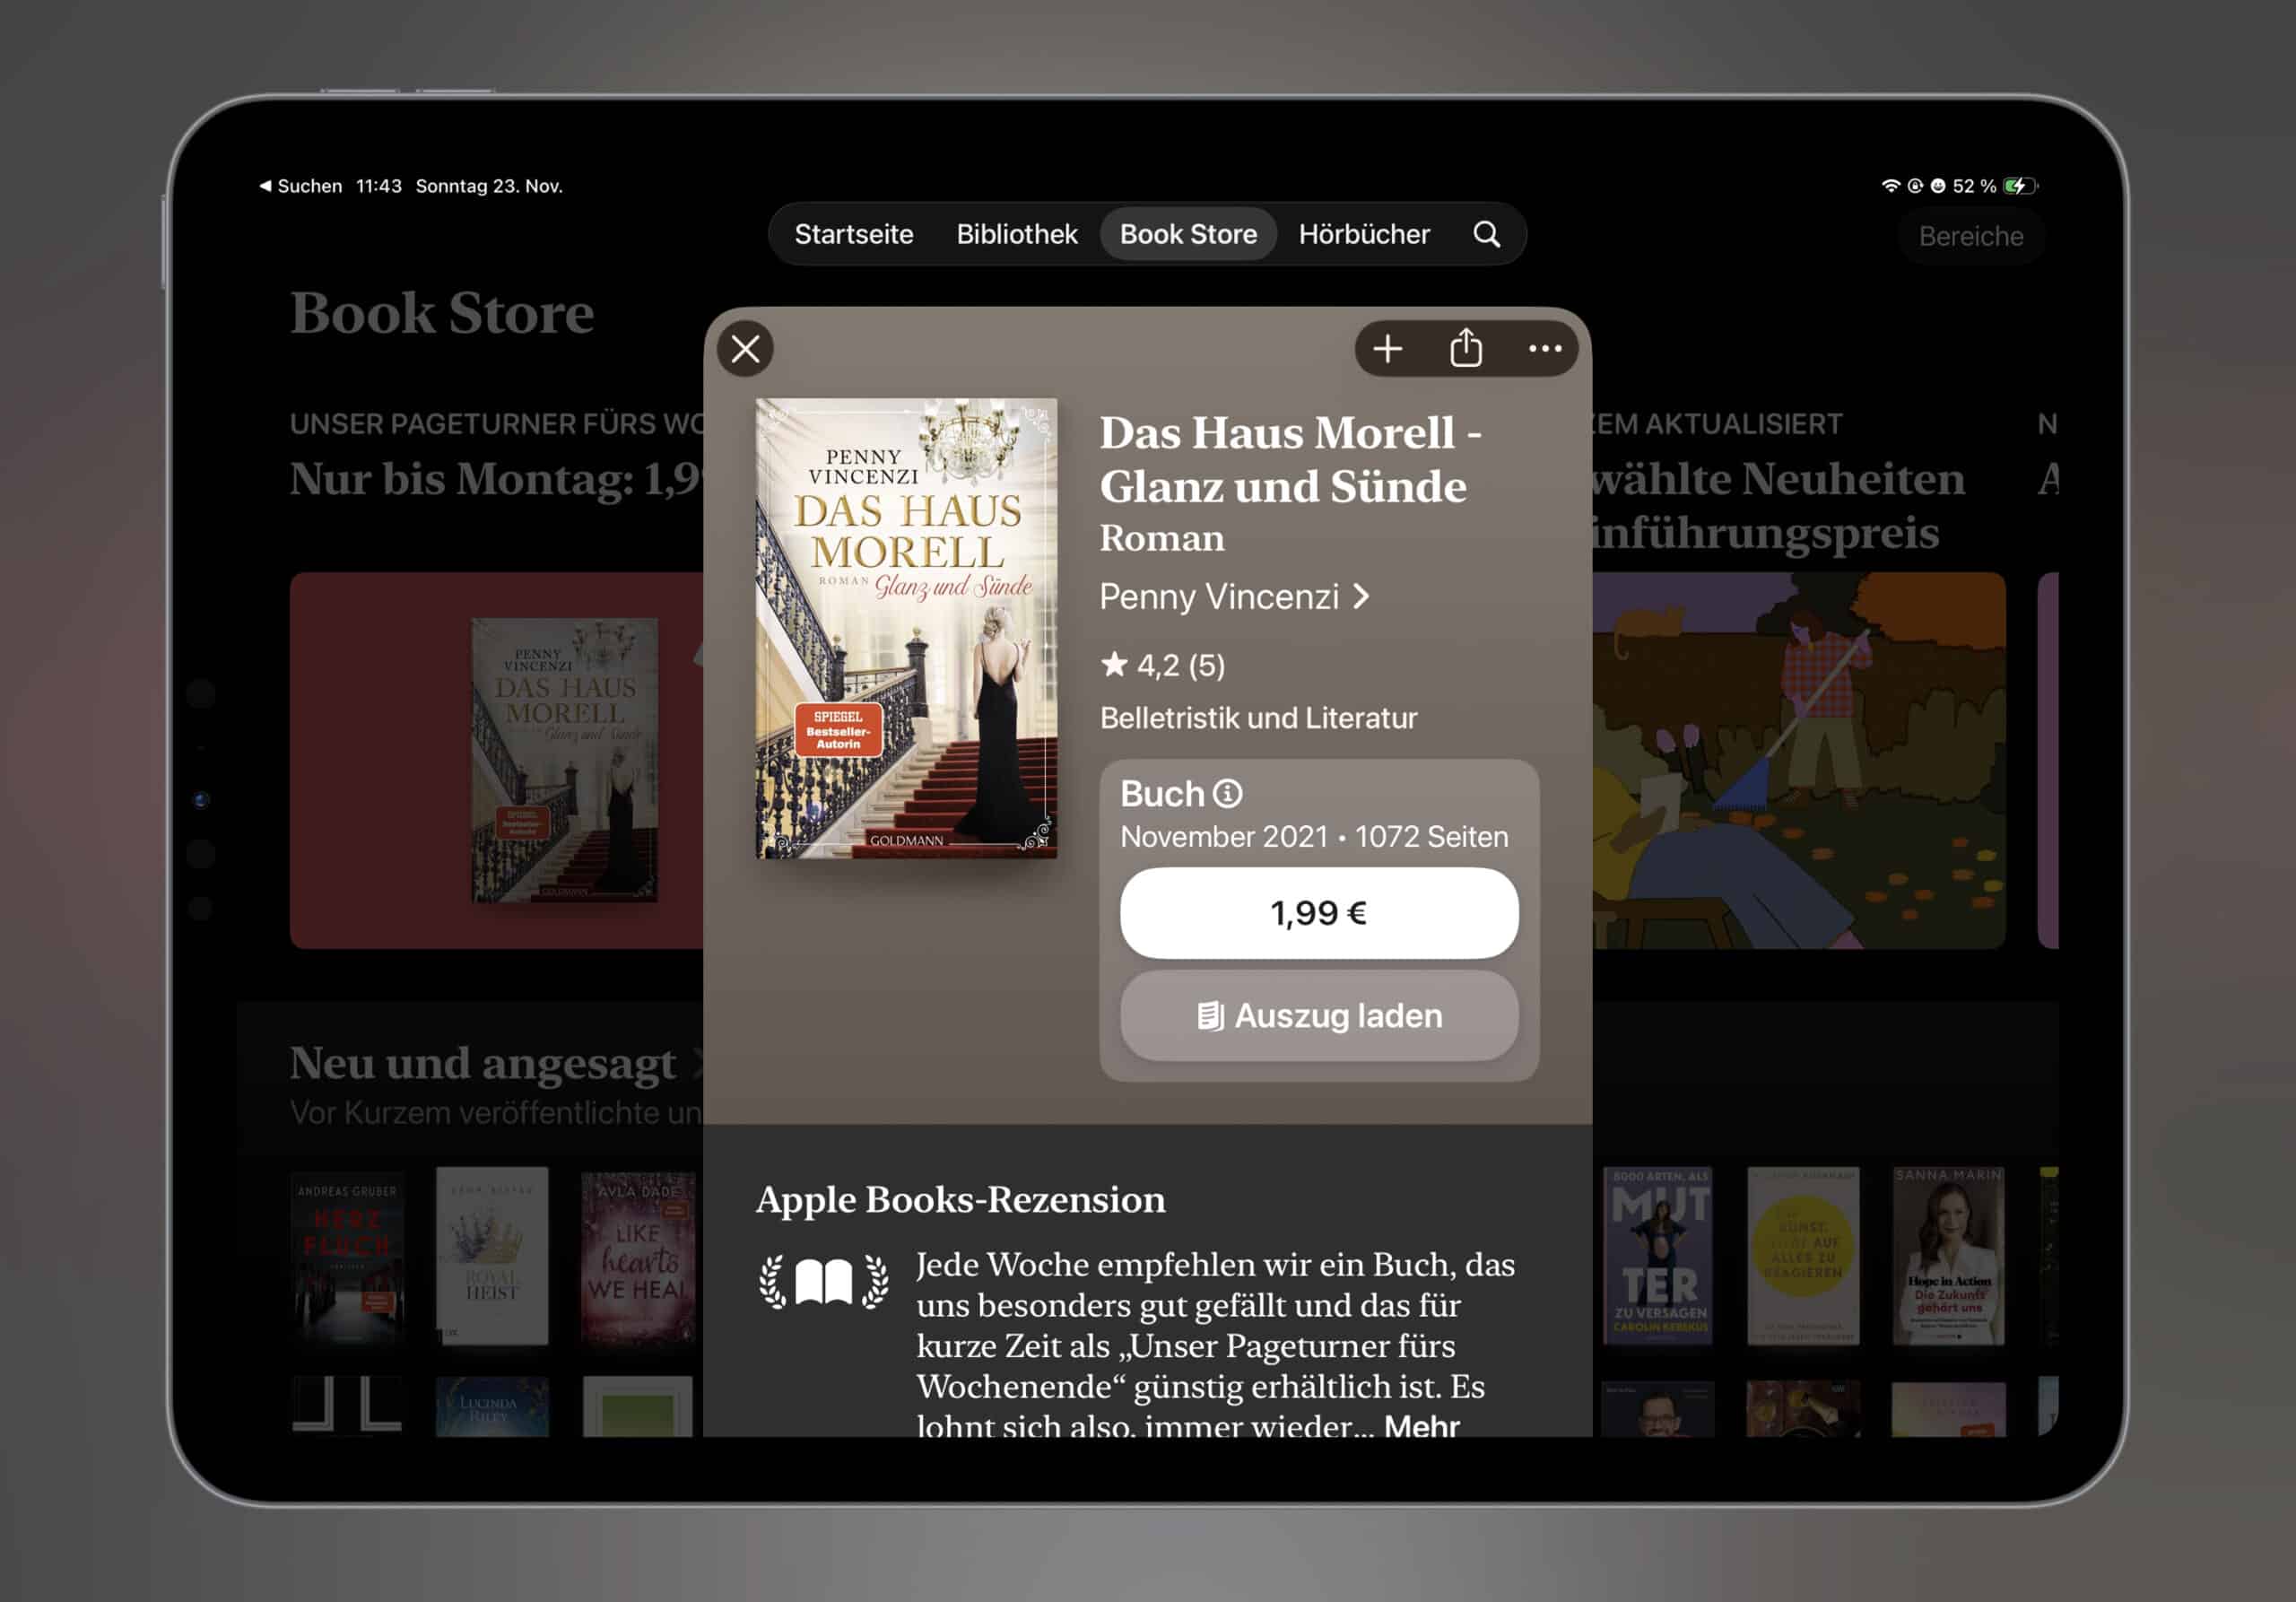The width and height of the screenshot is (2296, 1602).
Task: Open the Bereiche sections menu
Action: click(1971, 236)
